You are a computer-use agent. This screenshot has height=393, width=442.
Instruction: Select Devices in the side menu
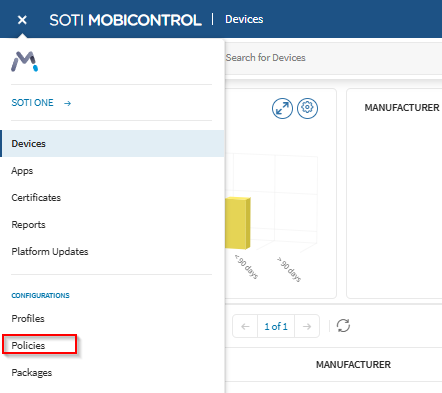[113, 143]
